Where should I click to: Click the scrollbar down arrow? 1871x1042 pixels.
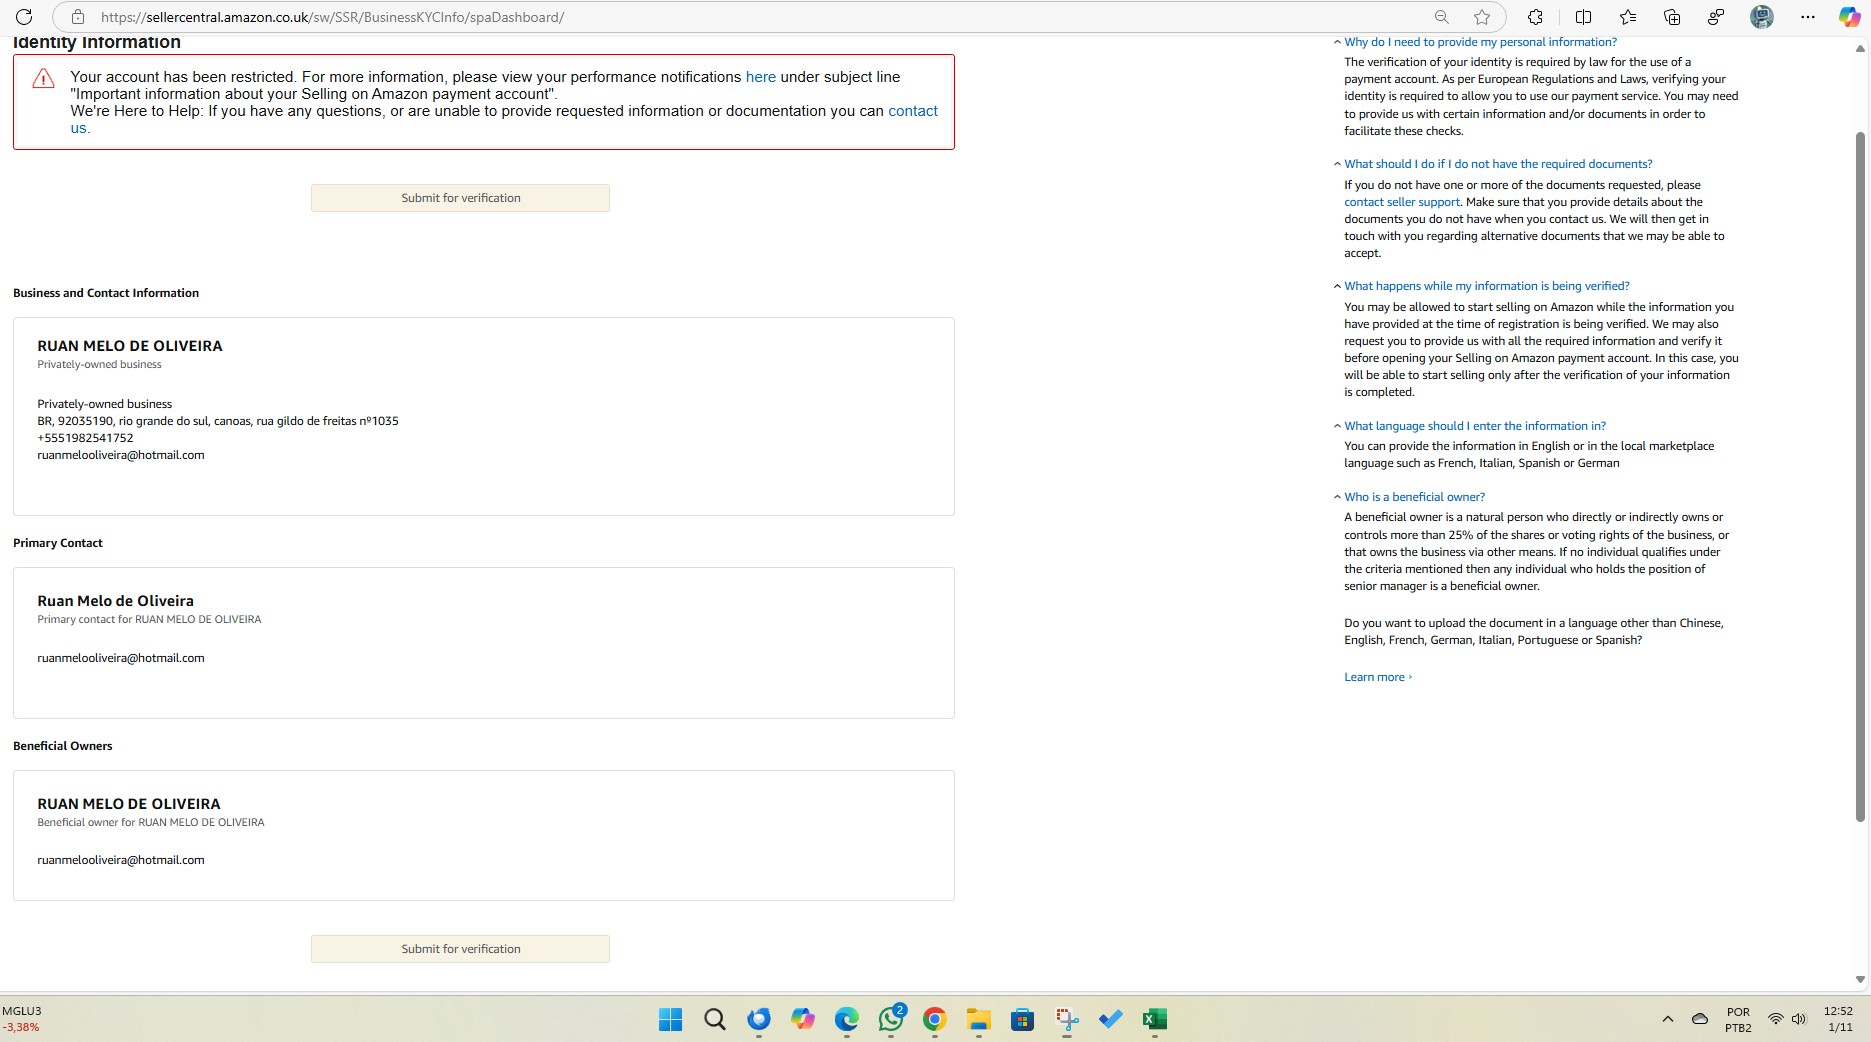tap(1860, 980)
